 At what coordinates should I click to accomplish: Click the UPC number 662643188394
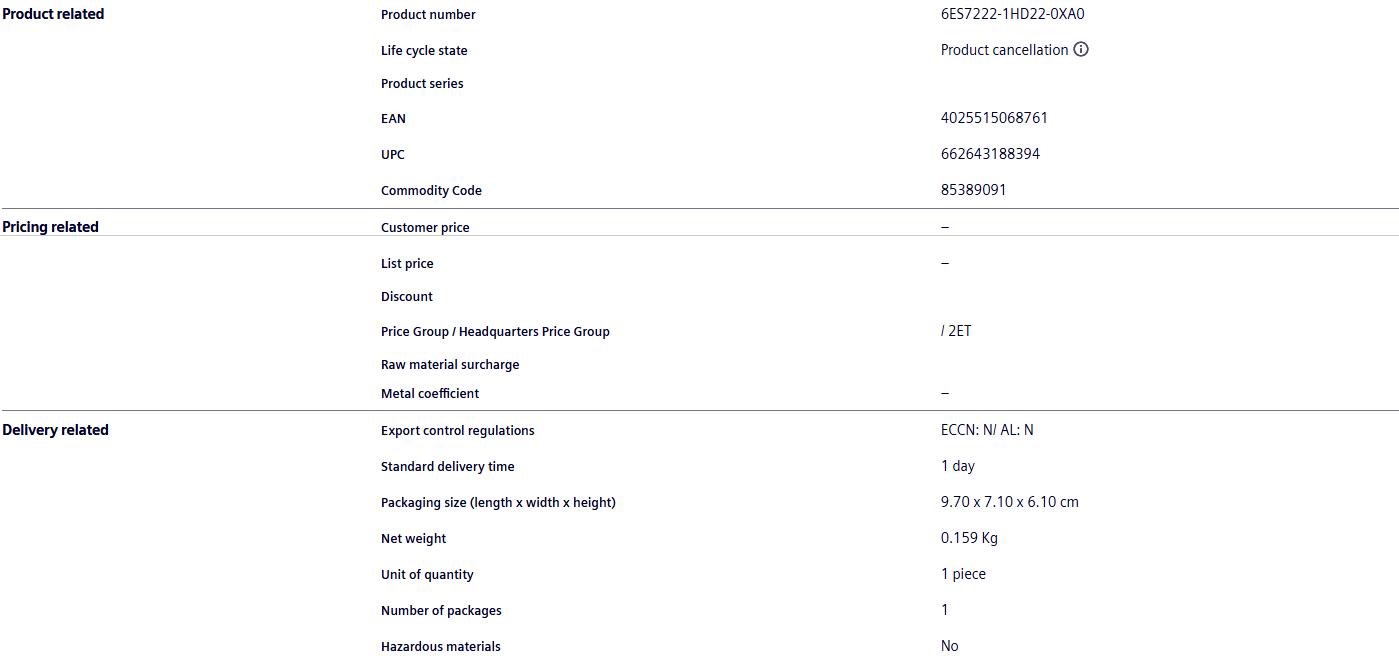click(990, 154)
